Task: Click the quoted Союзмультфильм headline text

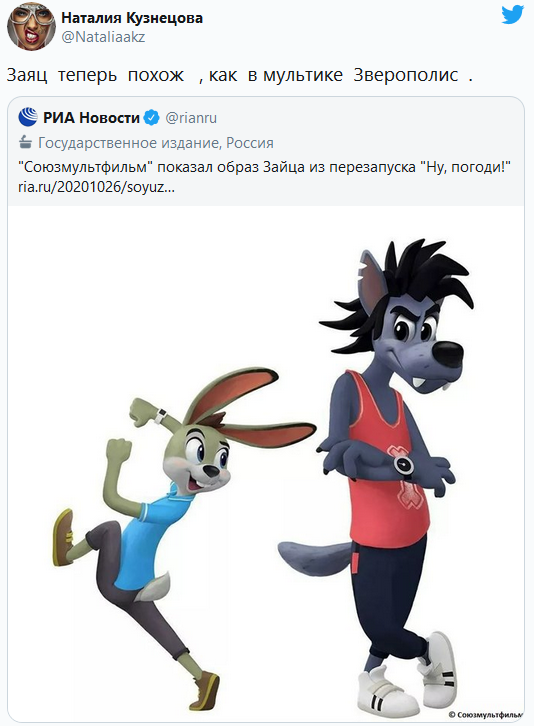Action: 264,167
